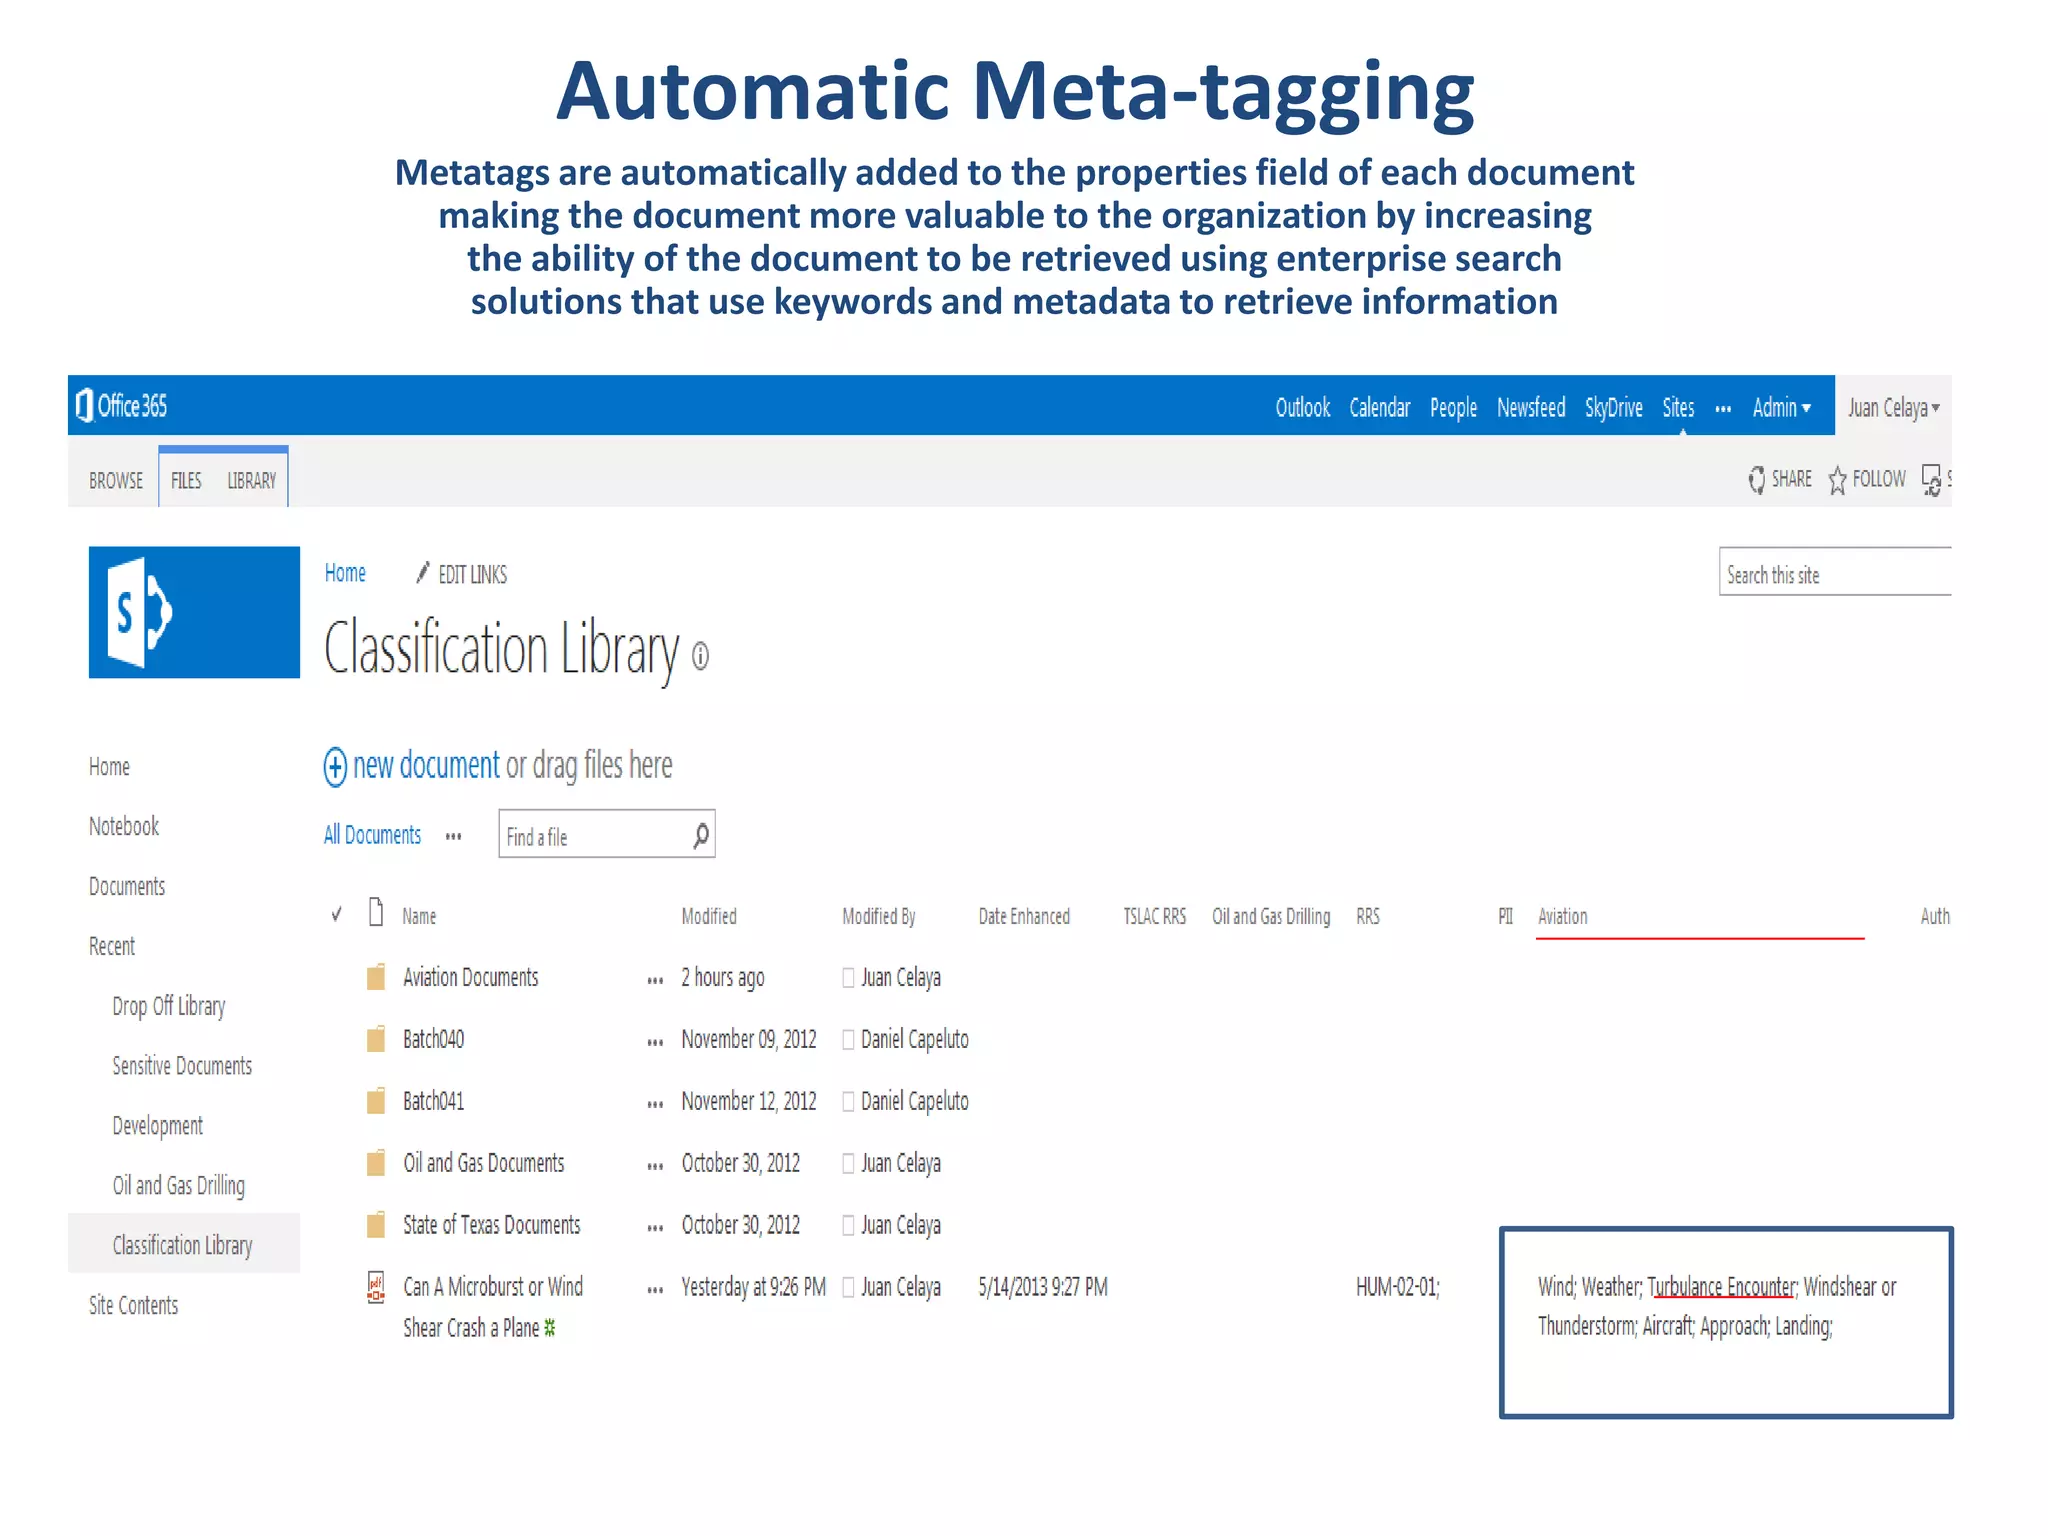Screen dimensions: 2048x1536
Task: Click the magnifier icon in Find a file
Action: click(x=701, y=834)
